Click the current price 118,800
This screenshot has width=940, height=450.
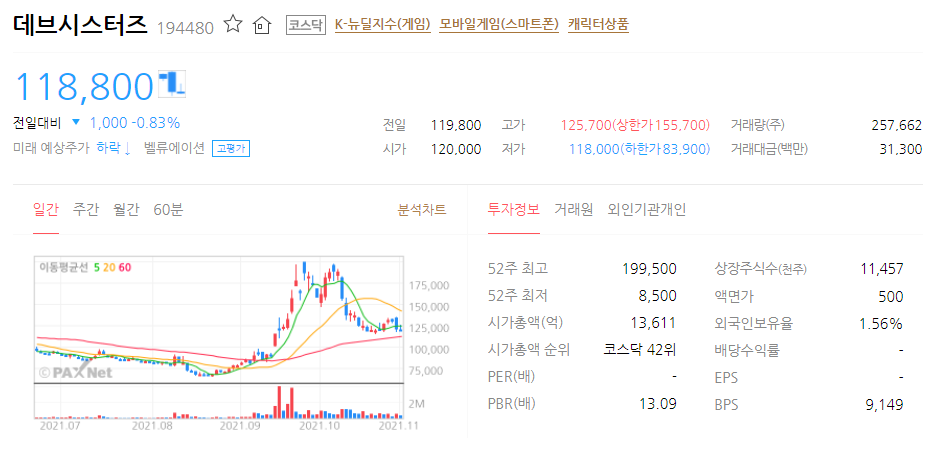coord(84,86)
